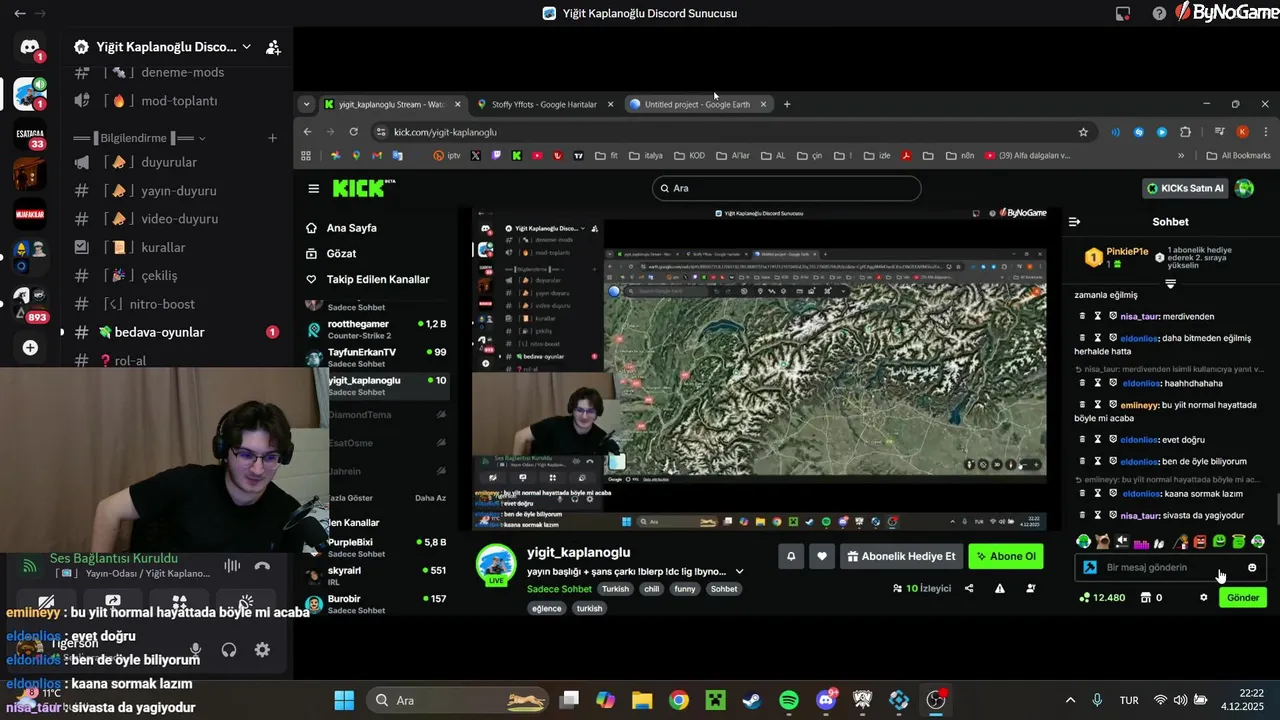The image size is (1280, 720).
Task: Open Windows Start menu
Action: pyautogui.click(x=344, y=700)
